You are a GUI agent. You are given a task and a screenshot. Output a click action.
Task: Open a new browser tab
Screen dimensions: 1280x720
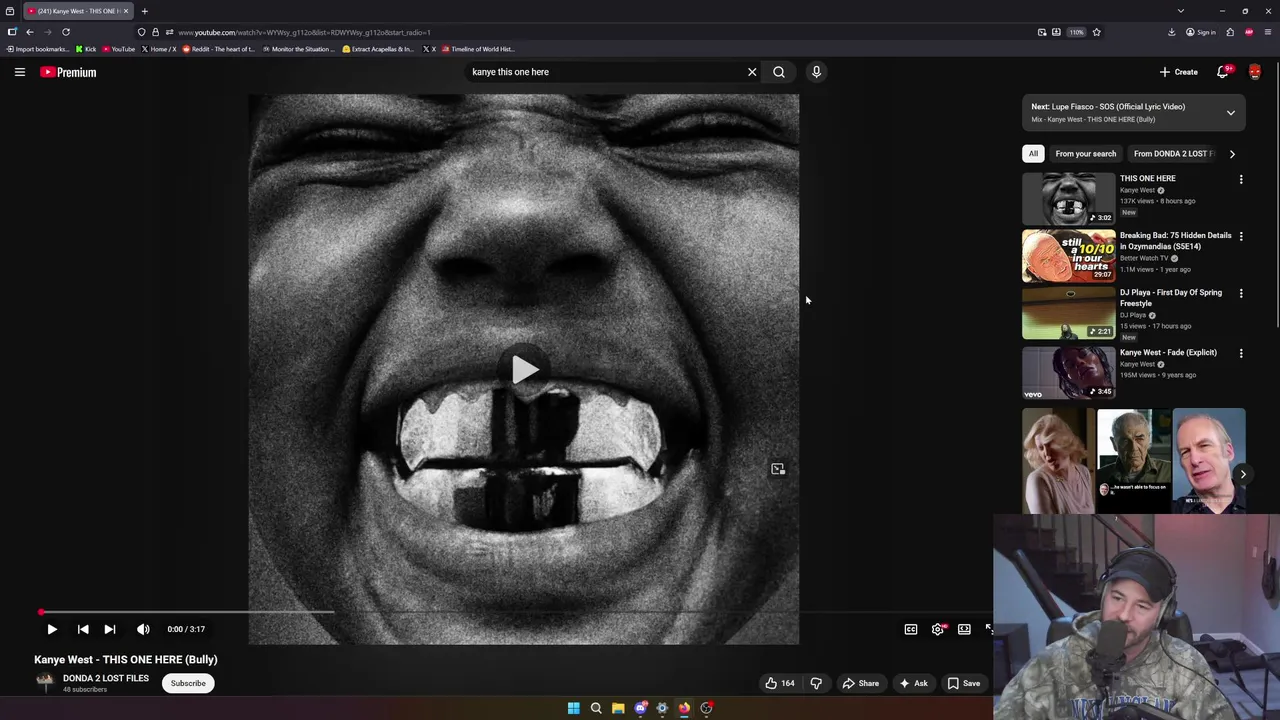pyautogui.click(x=144, y=11)
